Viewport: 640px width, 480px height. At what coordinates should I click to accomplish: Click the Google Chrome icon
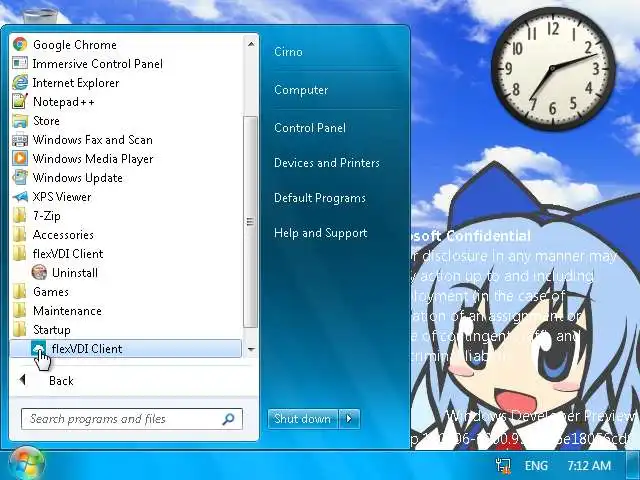click(20, 44)
